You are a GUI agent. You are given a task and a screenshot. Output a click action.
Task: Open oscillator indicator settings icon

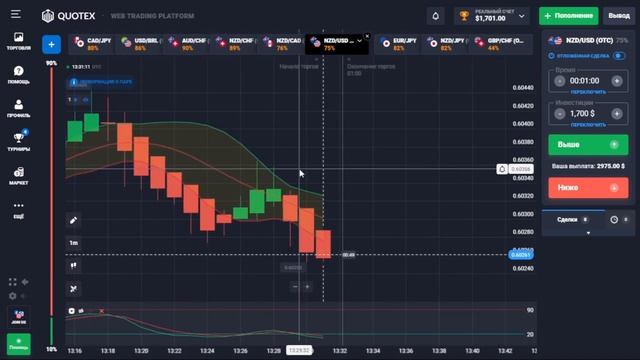click(72, 311)
